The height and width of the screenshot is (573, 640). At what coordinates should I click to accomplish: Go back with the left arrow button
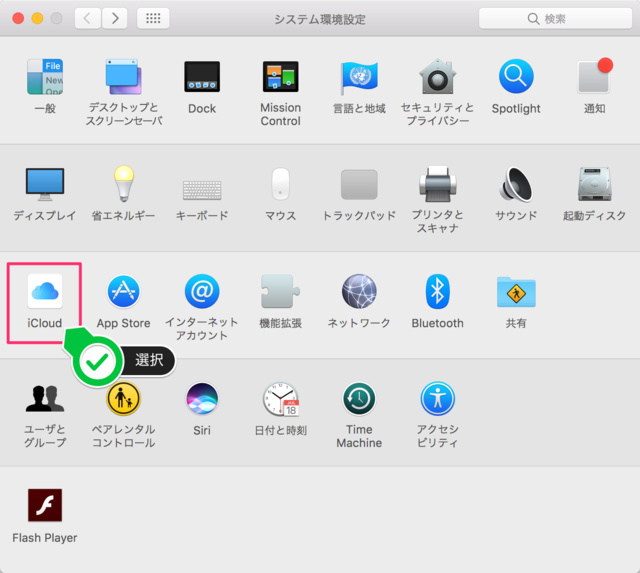[x=87, y=18]
